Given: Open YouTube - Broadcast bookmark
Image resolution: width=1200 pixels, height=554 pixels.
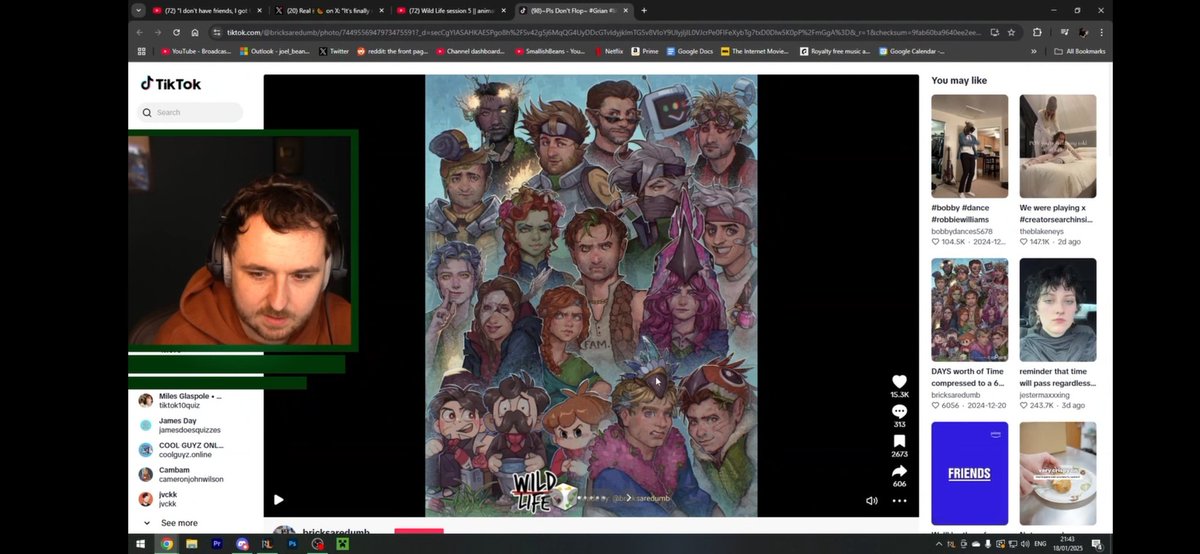Looking at the screenshot, I should click(x=196, y=51).
